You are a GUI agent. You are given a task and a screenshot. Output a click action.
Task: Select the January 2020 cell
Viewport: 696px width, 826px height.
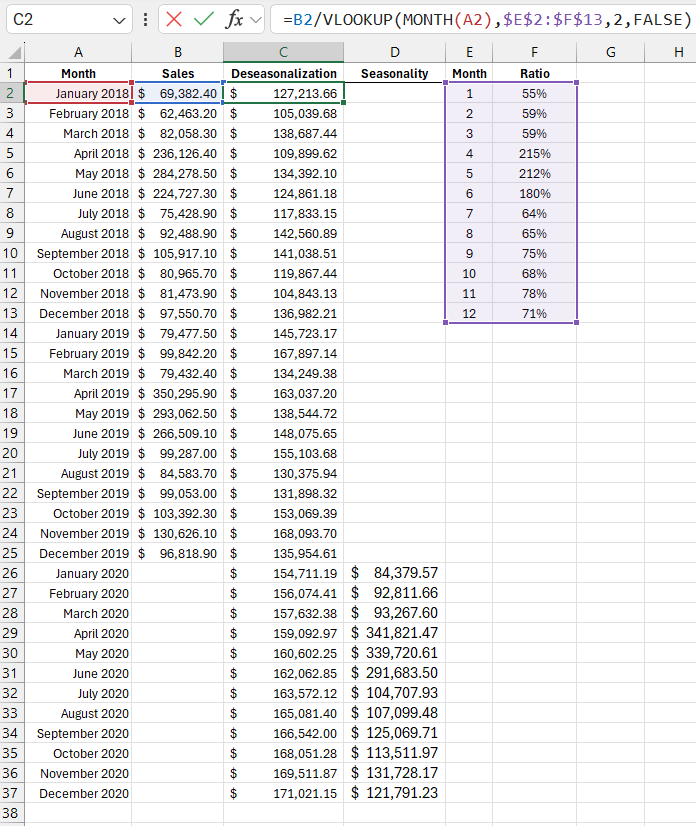pos(78,573)
